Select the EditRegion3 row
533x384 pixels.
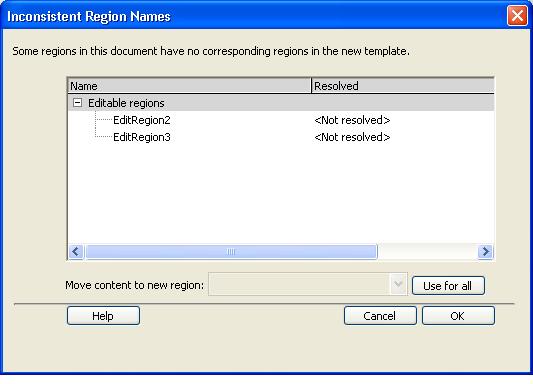(281, 137)
